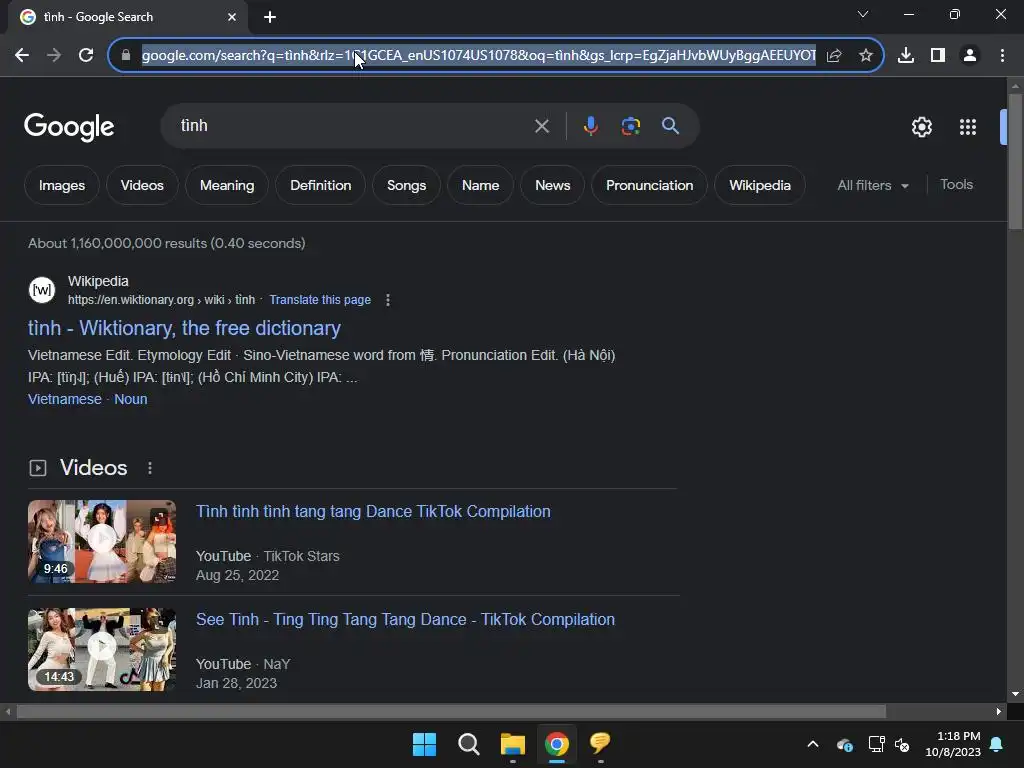The image size is (1024, 768).
Task: Clear the Google search box text
Action: 542,126
